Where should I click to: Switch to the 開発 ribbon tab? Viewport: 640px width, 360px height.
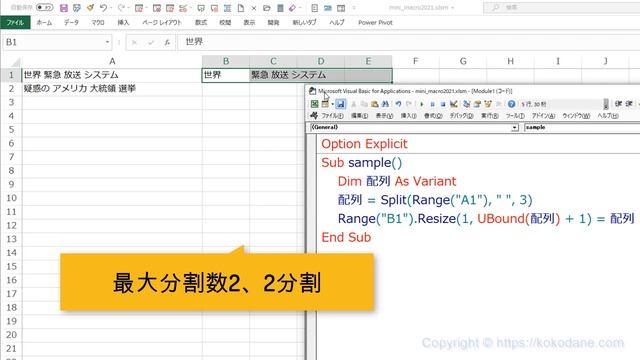pos(273,22)
